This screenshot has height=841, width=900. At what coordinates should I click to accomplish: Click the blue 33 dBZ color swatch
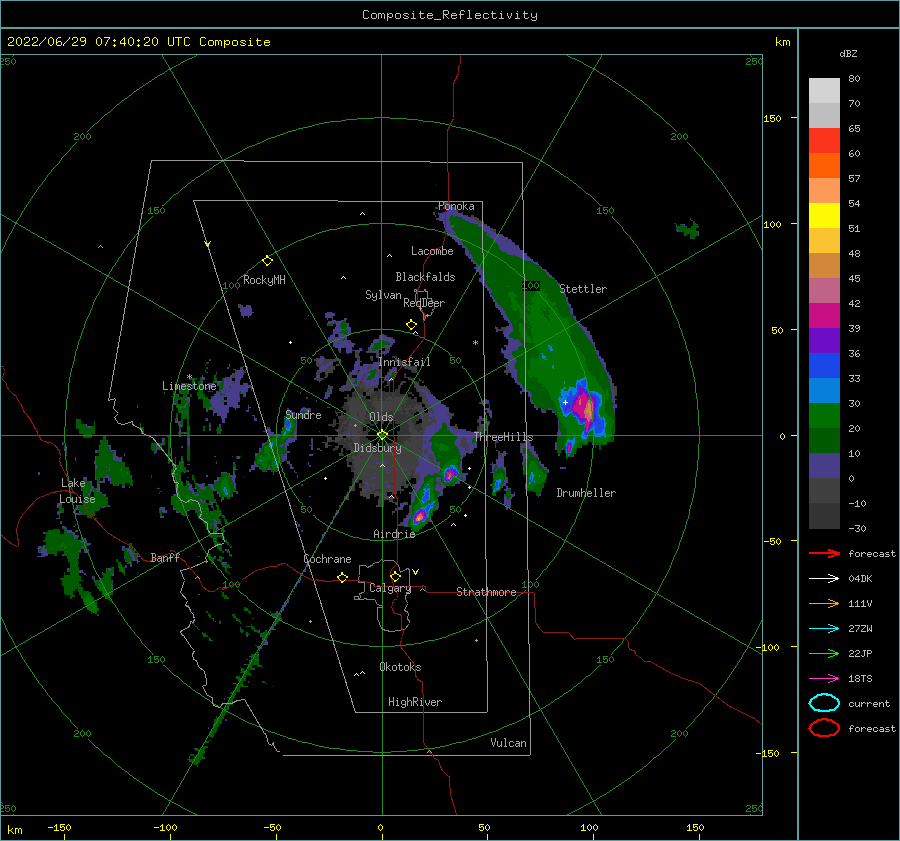(824, 366)
